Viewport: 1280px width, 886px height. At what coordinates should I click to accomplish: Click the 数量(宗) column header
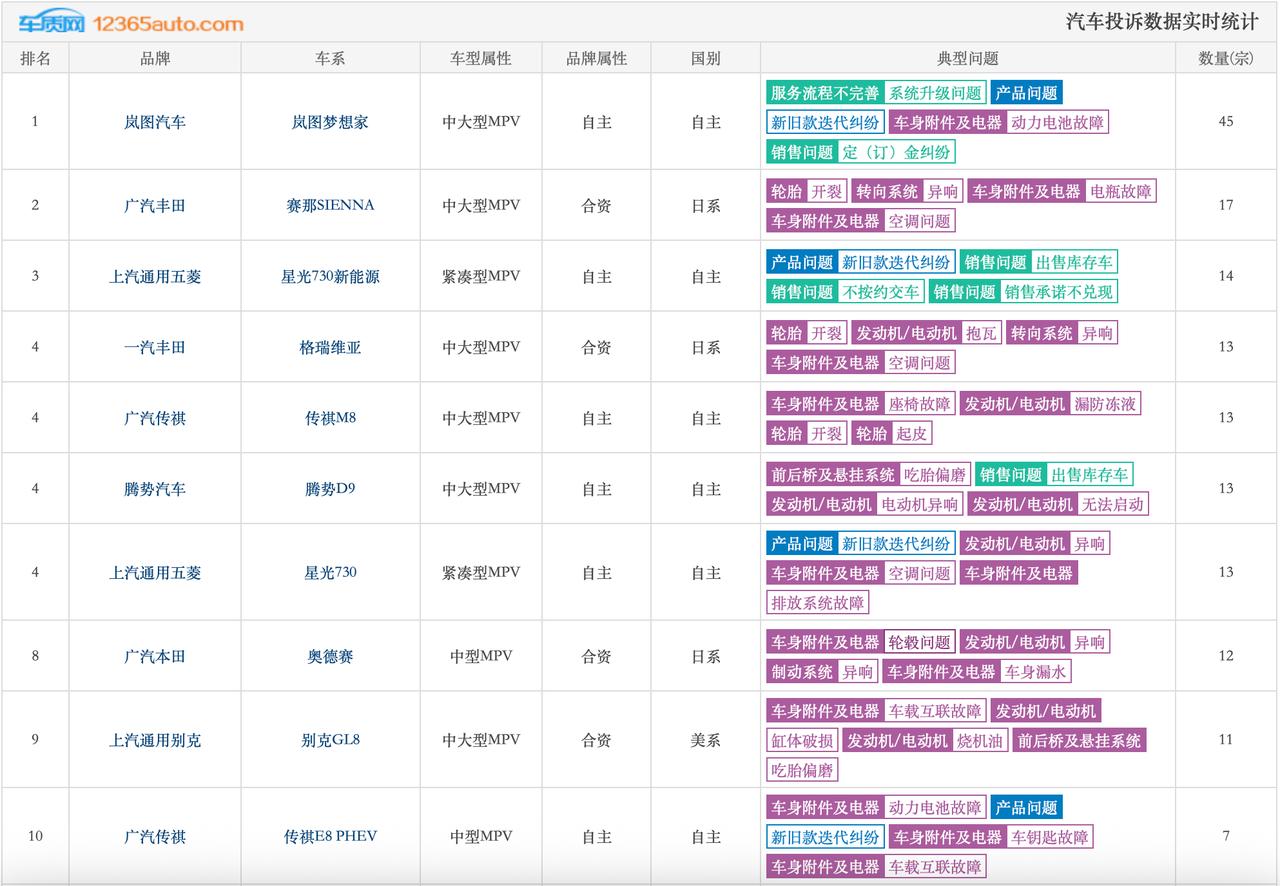pyautogui.click(x=1226, y=58)
